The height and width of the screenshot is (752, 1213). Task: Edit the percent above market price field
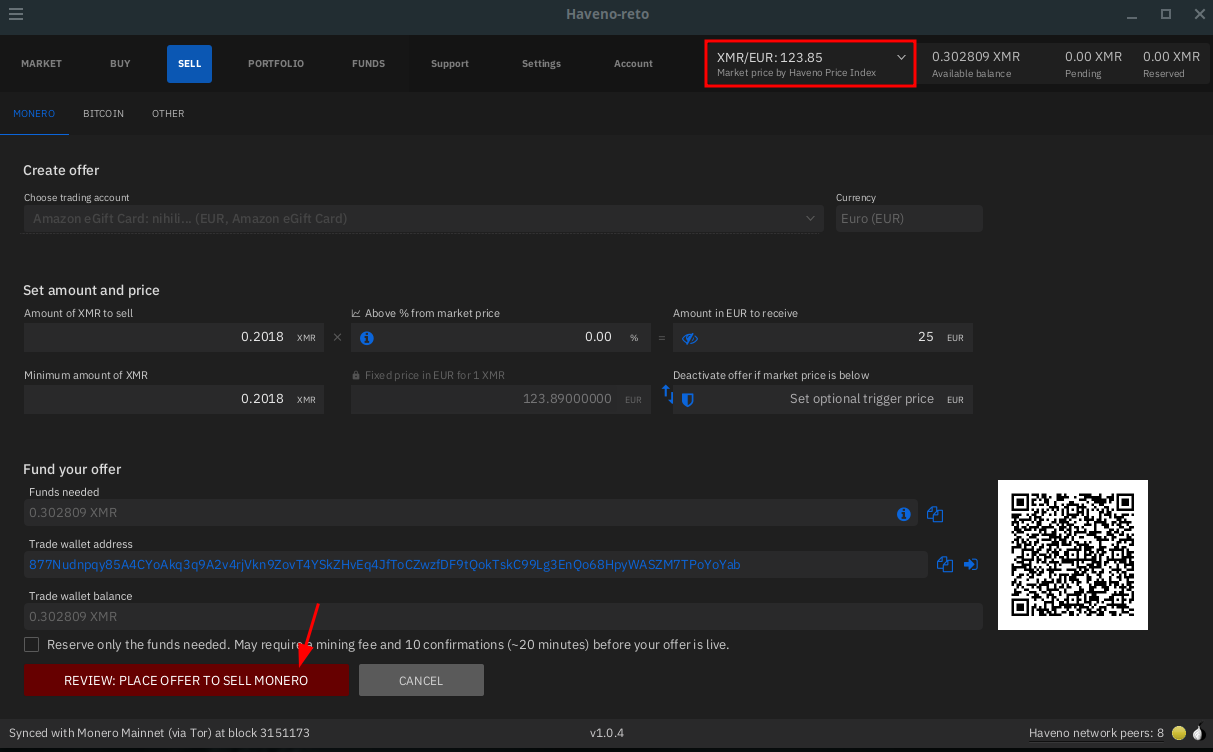(x=499, y=337)
